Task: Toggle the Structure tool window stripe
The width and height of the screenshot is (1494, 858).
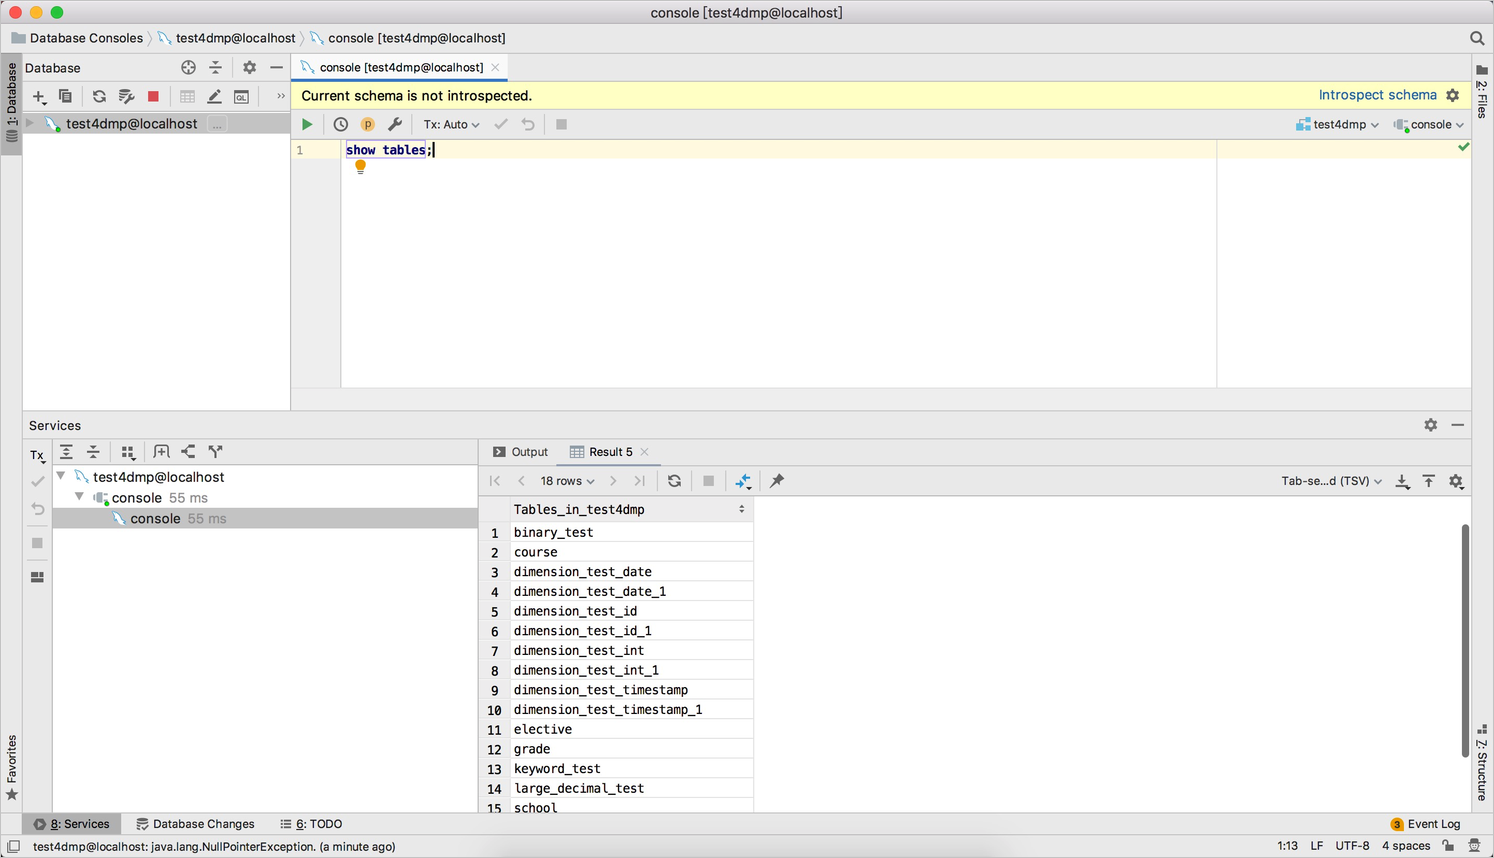Action: click(x=1481, y=761)
